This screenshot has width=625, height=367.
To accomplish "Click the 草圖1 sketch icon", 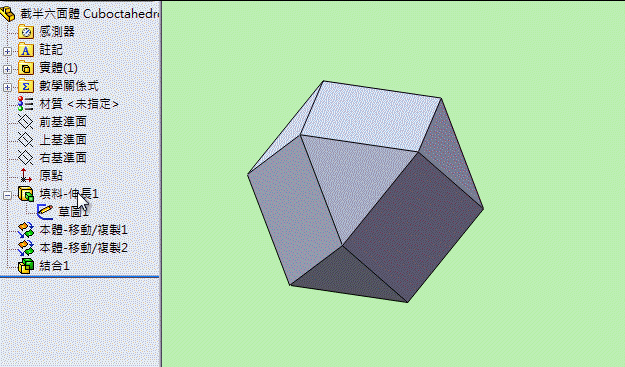I will click(x=45, y=212).
